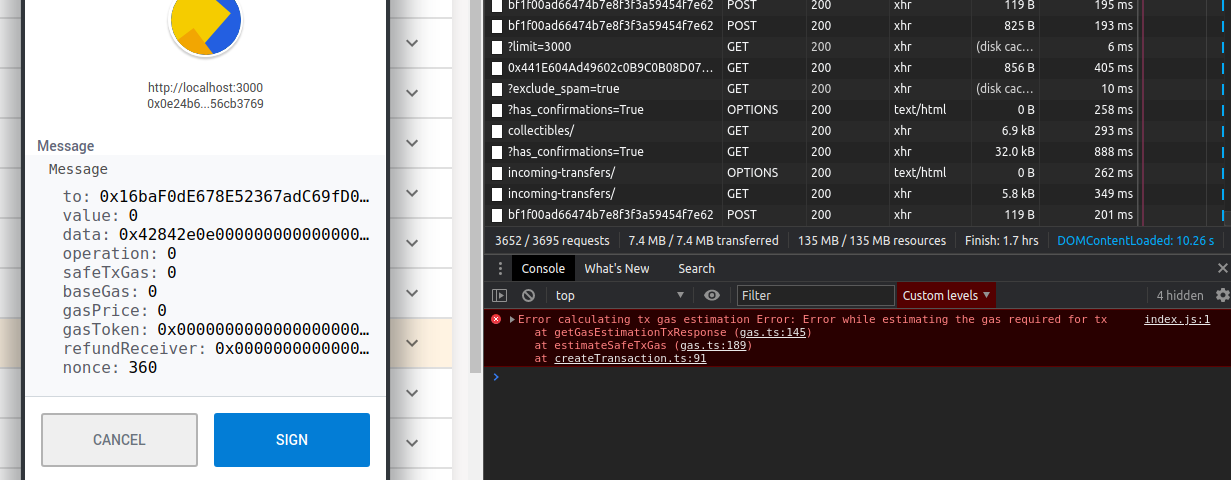Open the gas.ts:145 source link
Viewport: 1231px width, 480px height.
pyautogui.click(x=771, y=333)
